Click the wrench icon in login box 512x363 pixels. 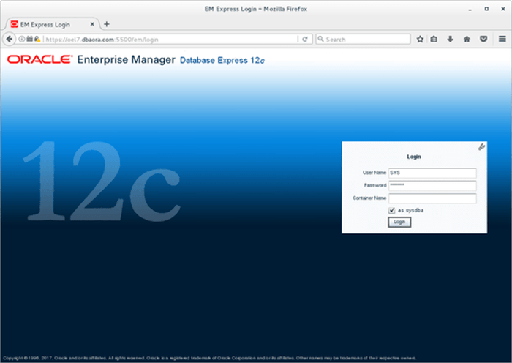481,147
